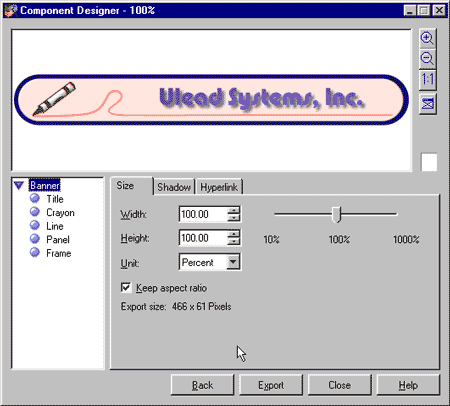Decrease Width using the down spinner arrow
The height and width of the screenshot is (406, 450).
[x=234, y=218]
